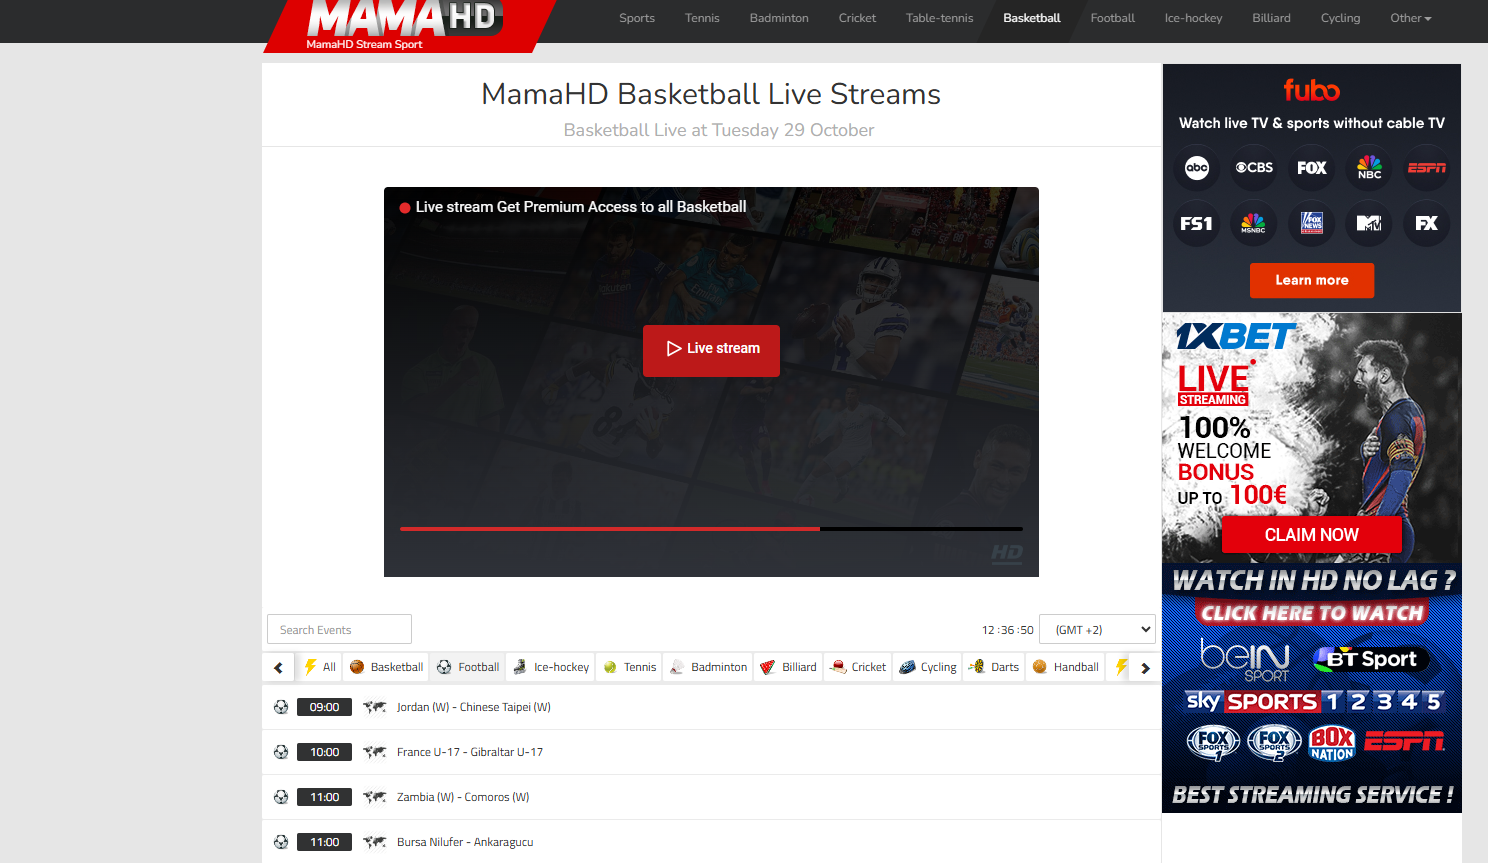Screen dimensions: 1488x863
Task: Click the video player progress bar
Action: (x=710, y=528)
